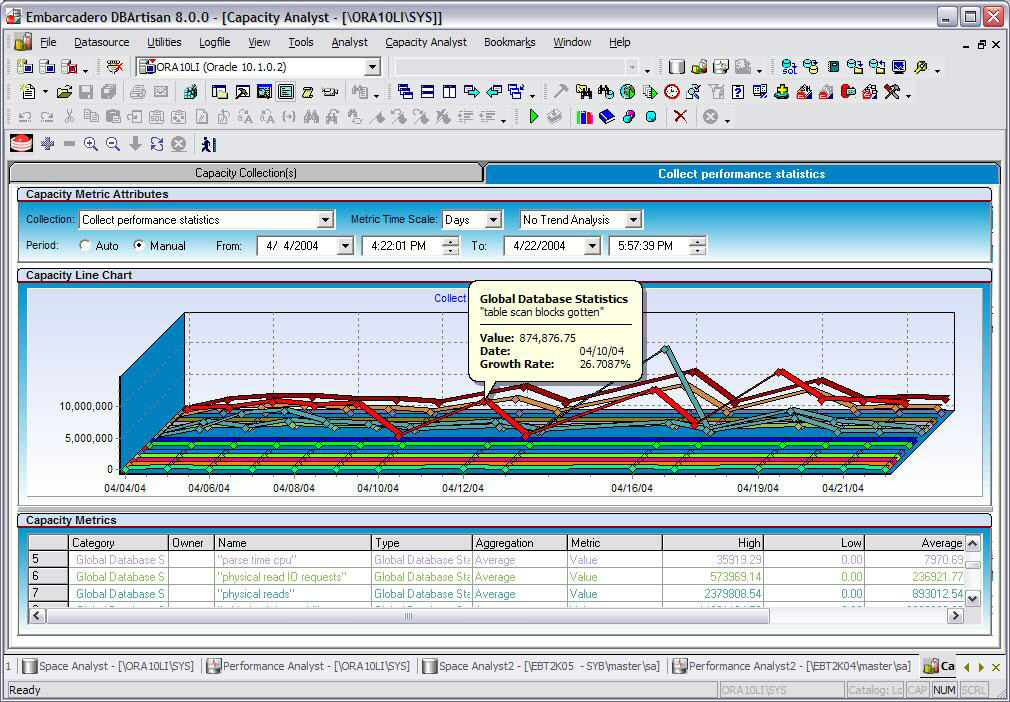1010x702 pixels.
Task: Click the green execute triangle icon
Action: point(533,117)
